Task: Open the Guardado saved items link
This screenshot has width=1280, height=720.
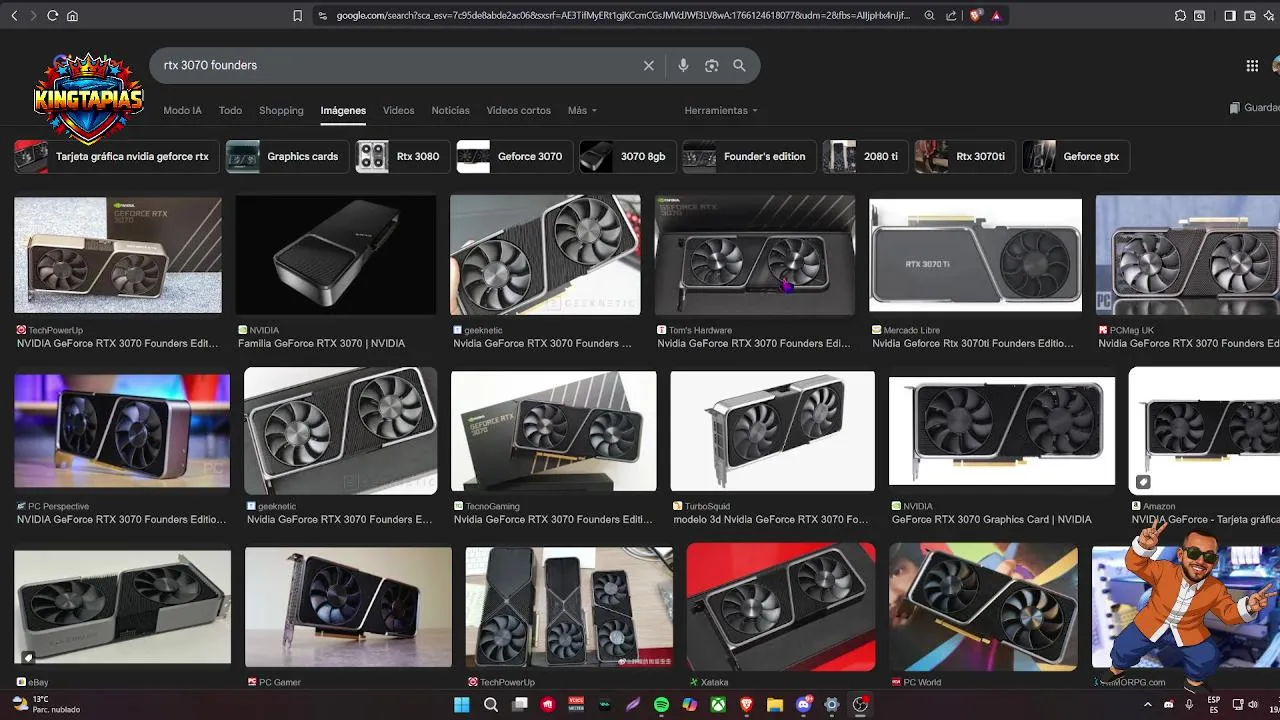Action: (x=1255, y=108)
